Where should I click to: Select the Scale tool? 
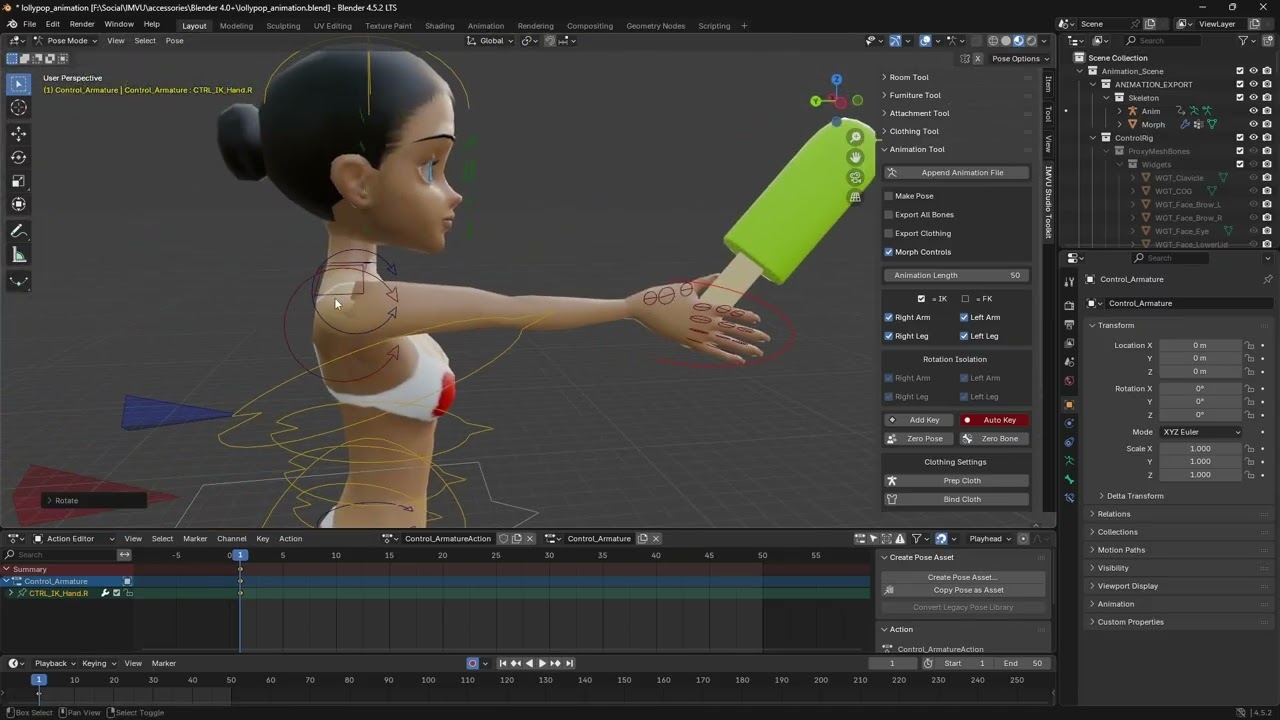click(x=19, y=181)
